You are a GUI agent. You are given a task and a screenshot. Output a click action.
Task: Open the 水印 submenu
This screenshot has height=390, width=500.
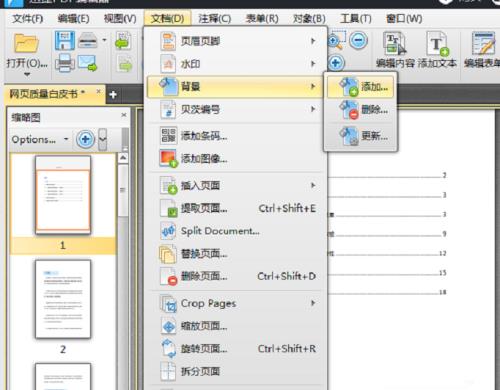[236, 64]
